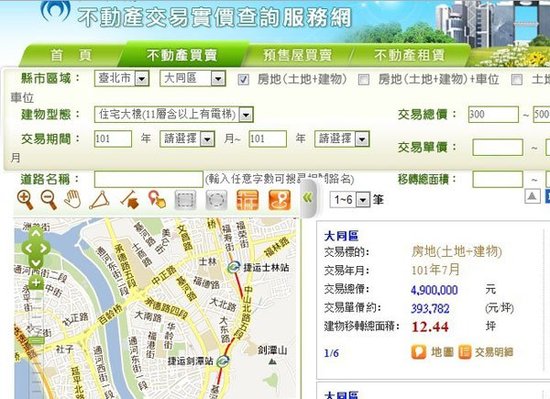
Task: Activate the hand pan tool
Action: click(x=73, y=199)
